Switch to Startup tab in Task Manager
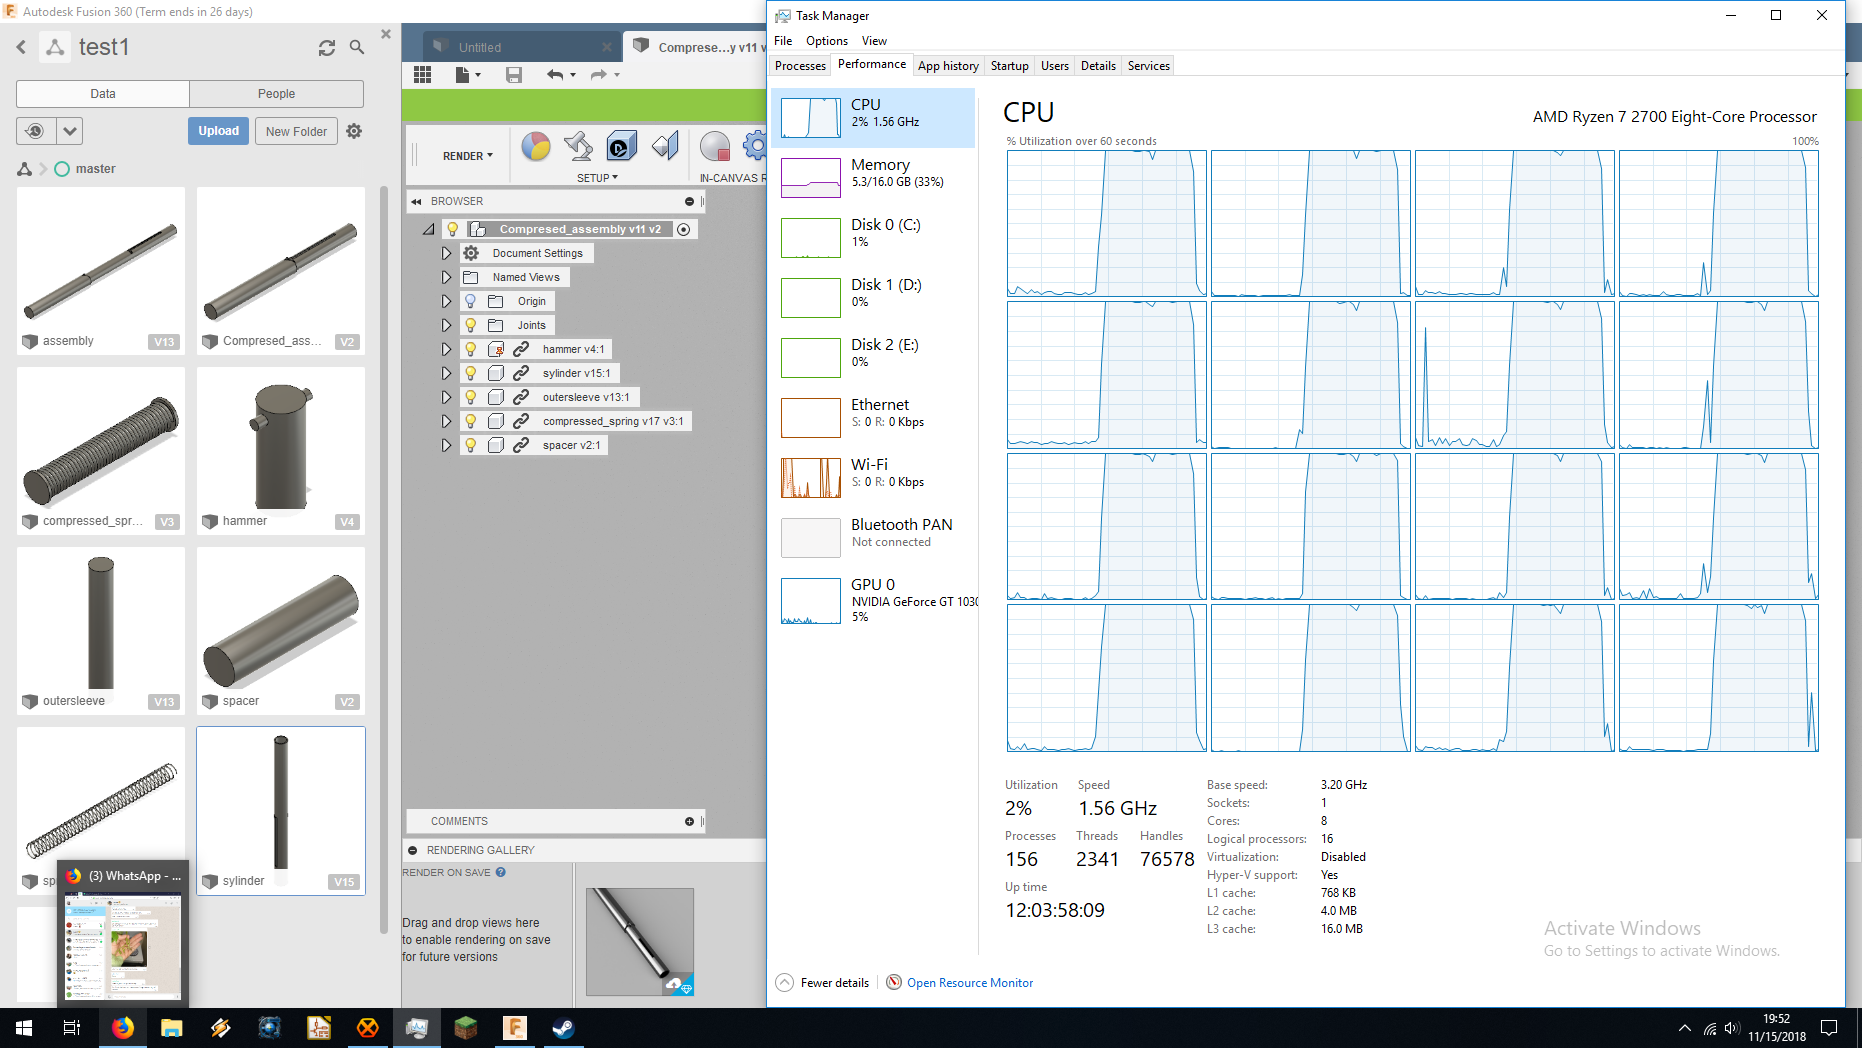 pos(1009,66)
